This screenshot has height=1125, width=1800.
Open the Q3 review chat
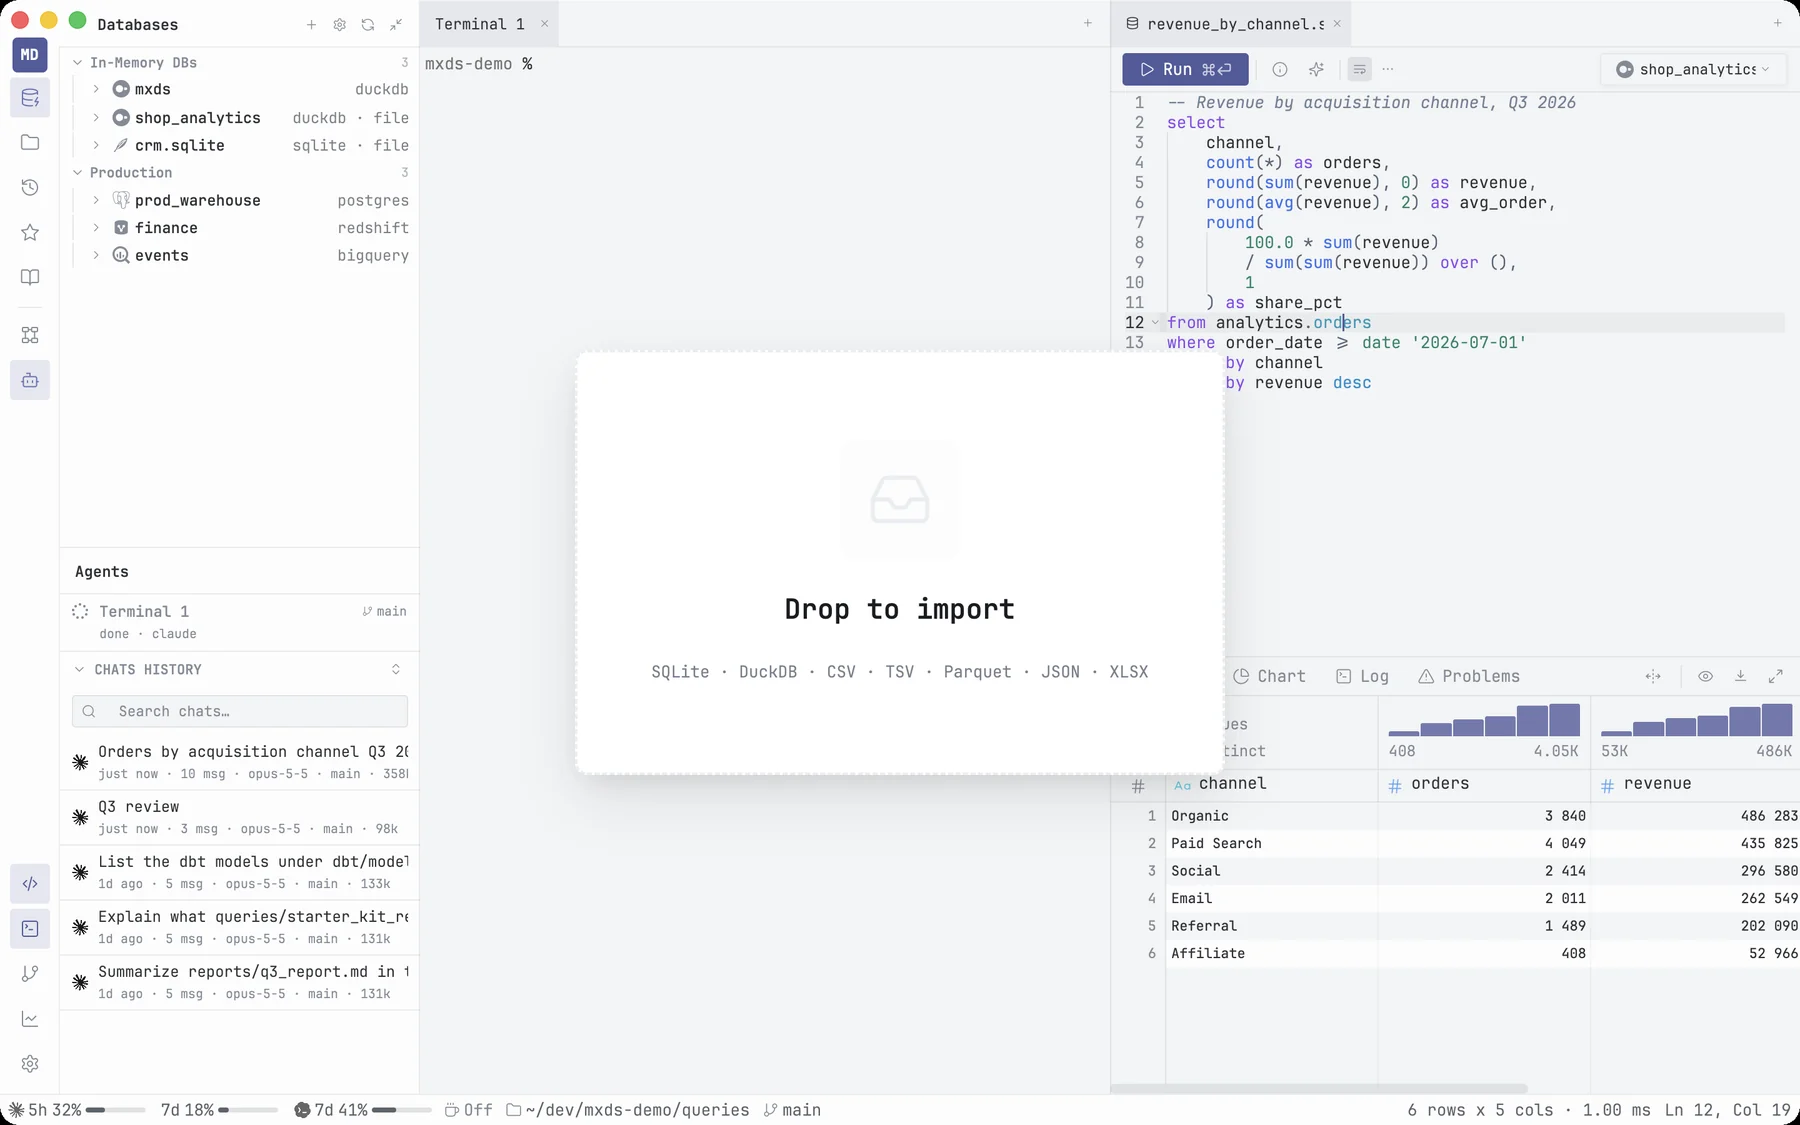point(239,817)
